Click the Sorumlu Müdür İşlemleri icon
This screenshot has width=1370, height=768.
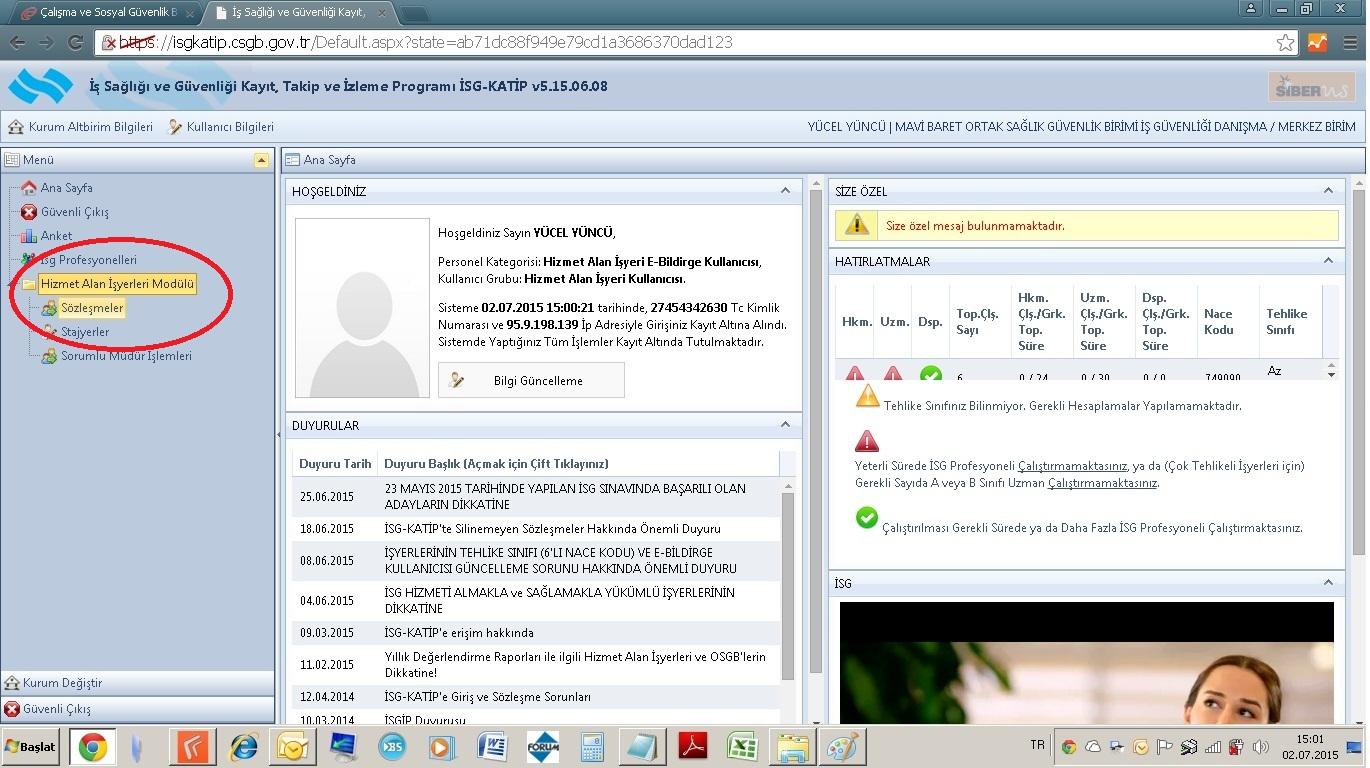(49, 356)
